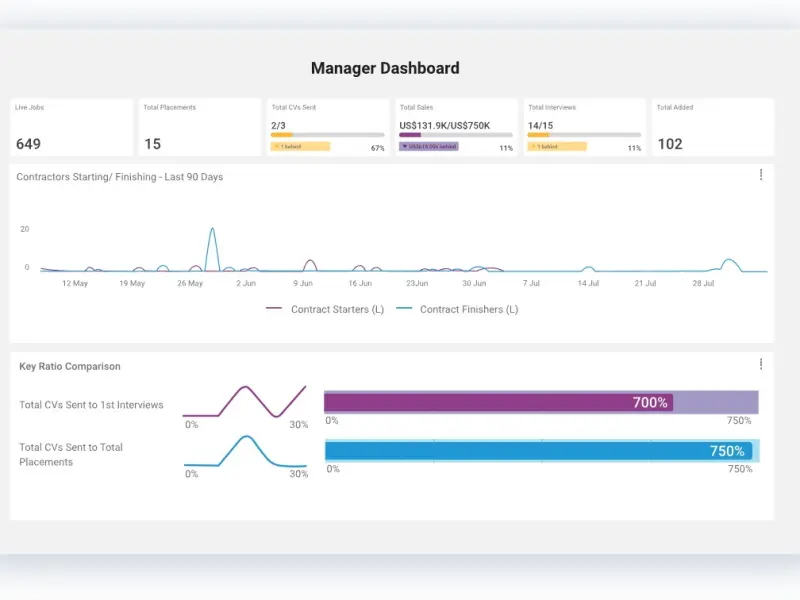Screen dimensions: 800x600
Task: Toggle Contract Finishers (L) legend series
Action: coord(457,310)
